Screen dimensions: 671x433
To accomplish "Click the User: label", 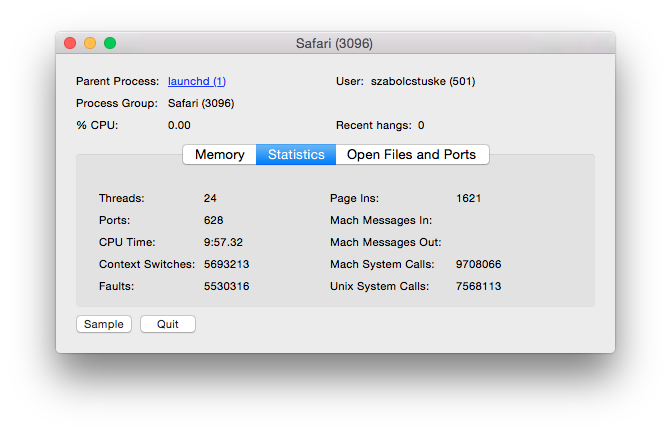I will click(350, 81).
